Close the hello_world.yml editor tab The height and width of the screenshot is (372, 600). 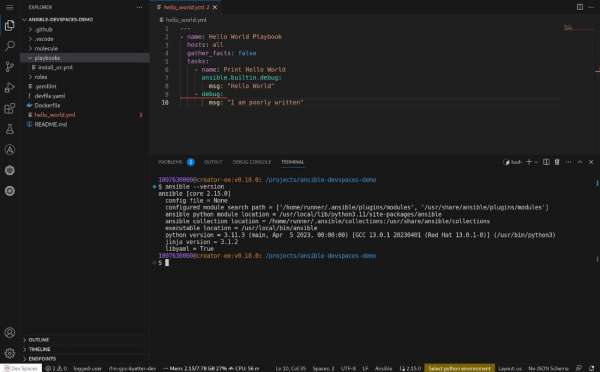coord(215,7)
